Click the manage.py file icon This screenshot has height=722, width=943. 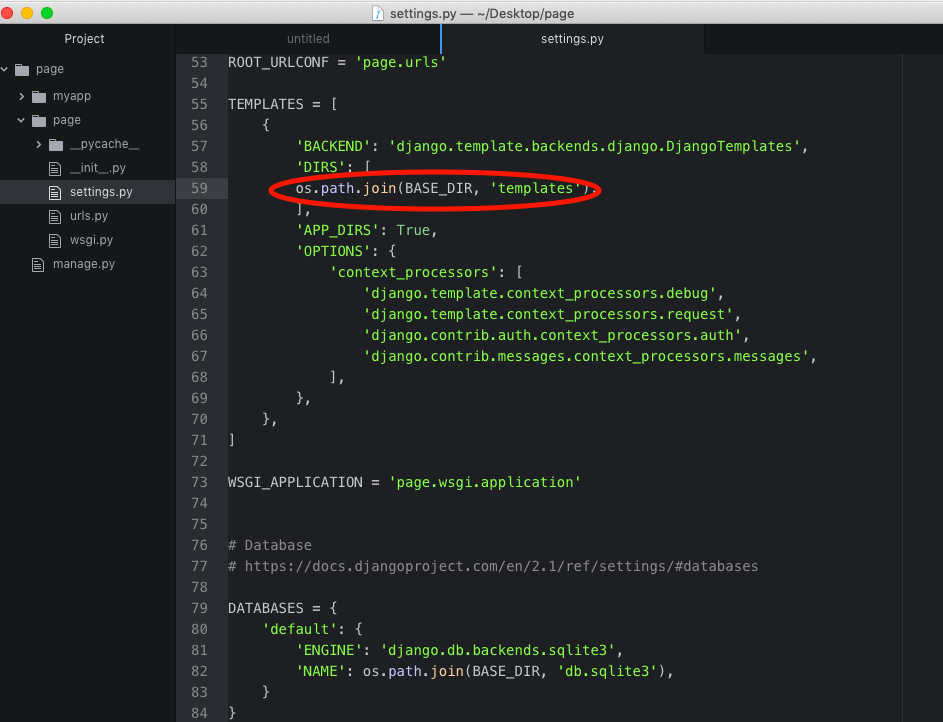[38, 265]
